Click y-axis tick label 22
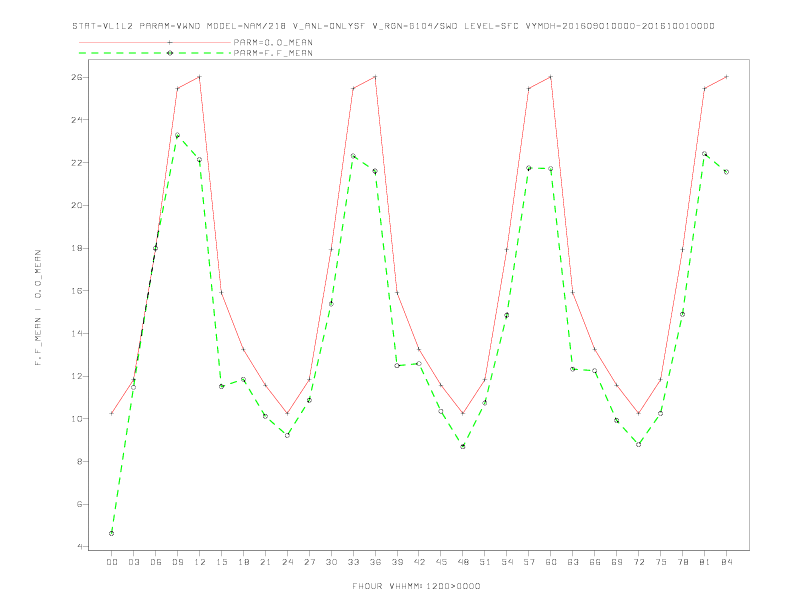The width and height of the screenshot is (792, 612). tap(77, 163)
